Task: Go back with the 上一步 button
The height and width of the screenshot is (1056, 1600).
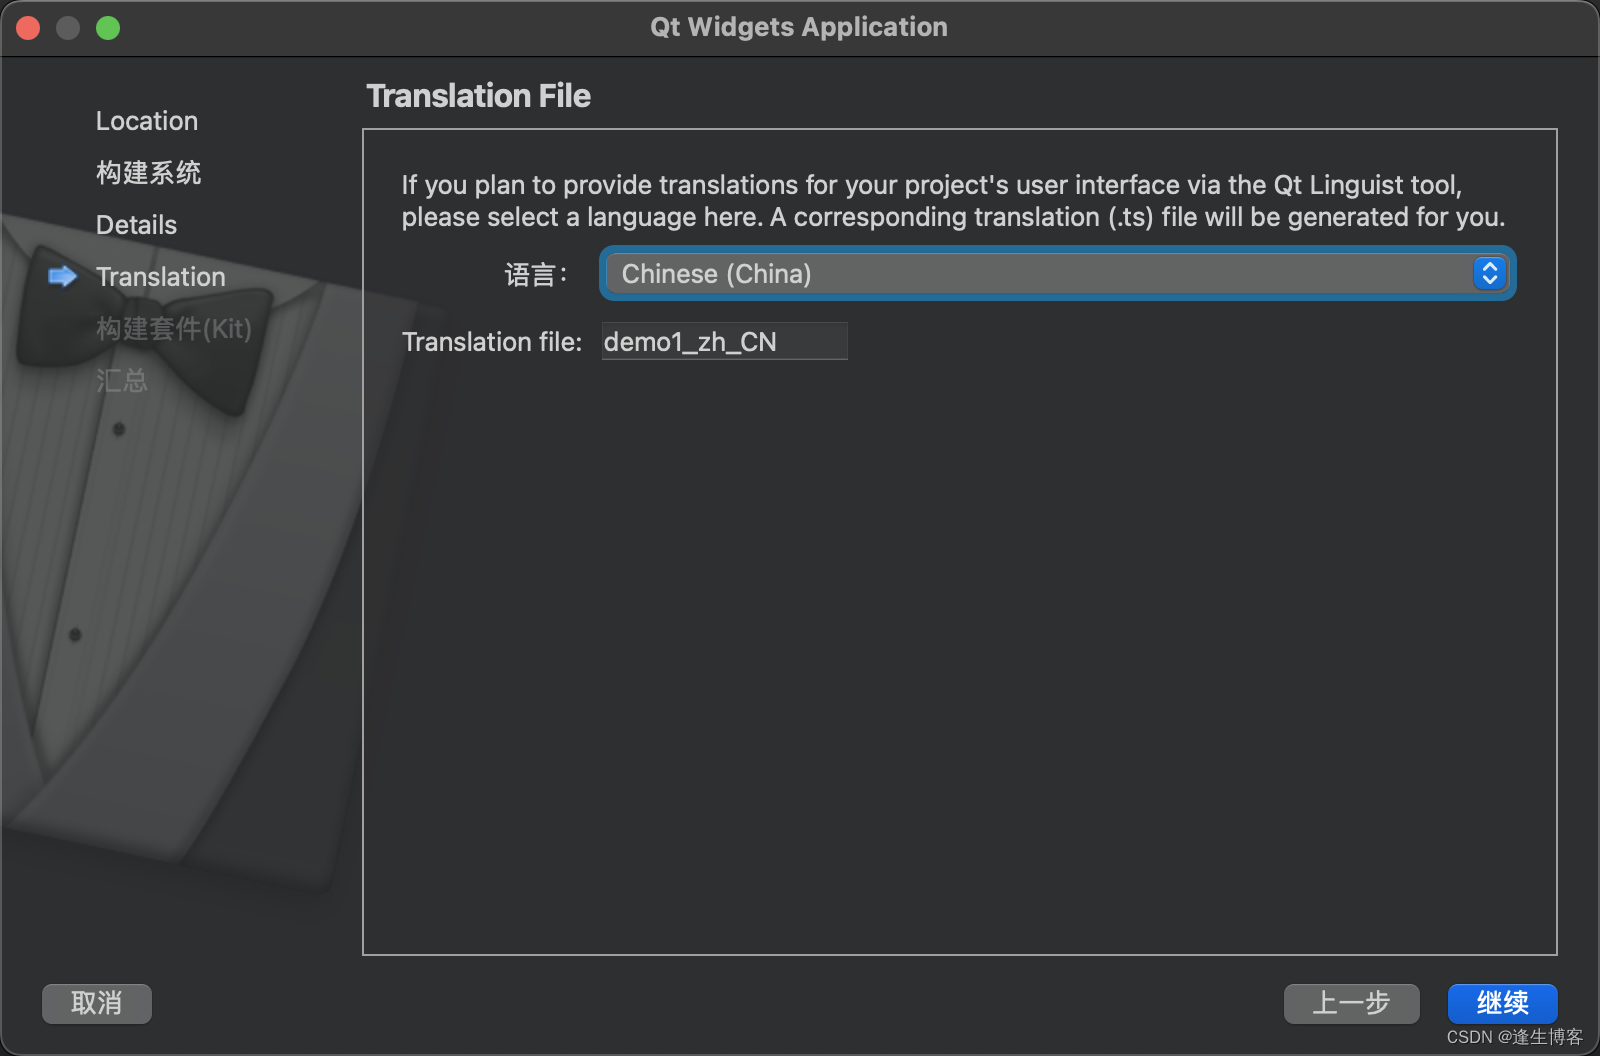Action: click(x=1351, y=1003)
